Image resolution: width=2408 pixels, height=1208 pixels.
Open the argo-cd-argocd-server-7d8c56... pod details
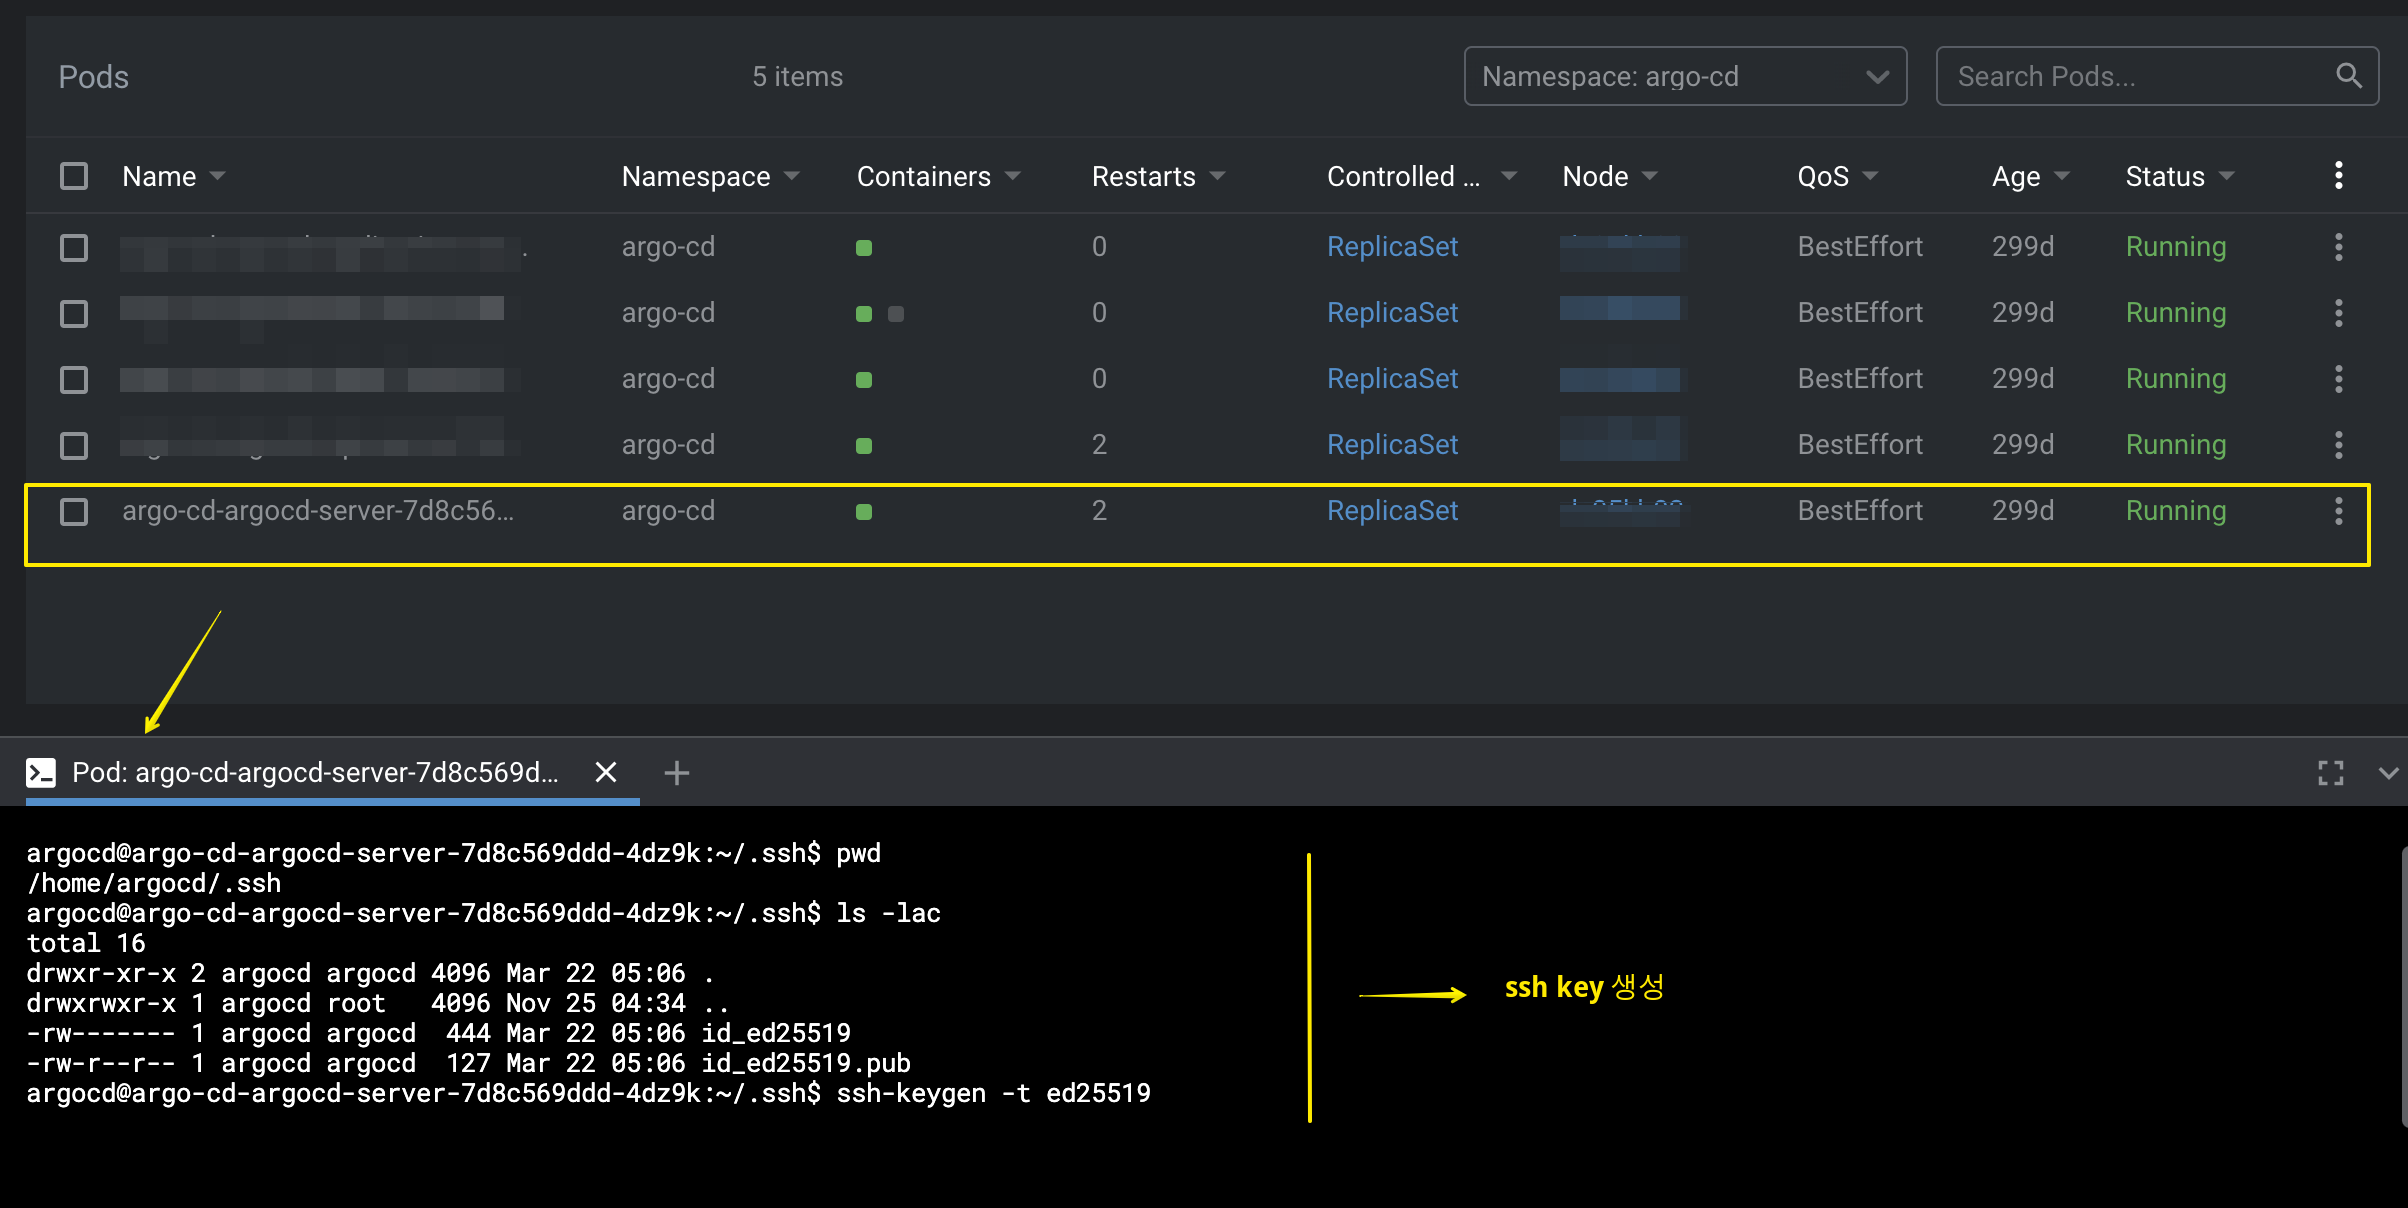pos(318,511)
